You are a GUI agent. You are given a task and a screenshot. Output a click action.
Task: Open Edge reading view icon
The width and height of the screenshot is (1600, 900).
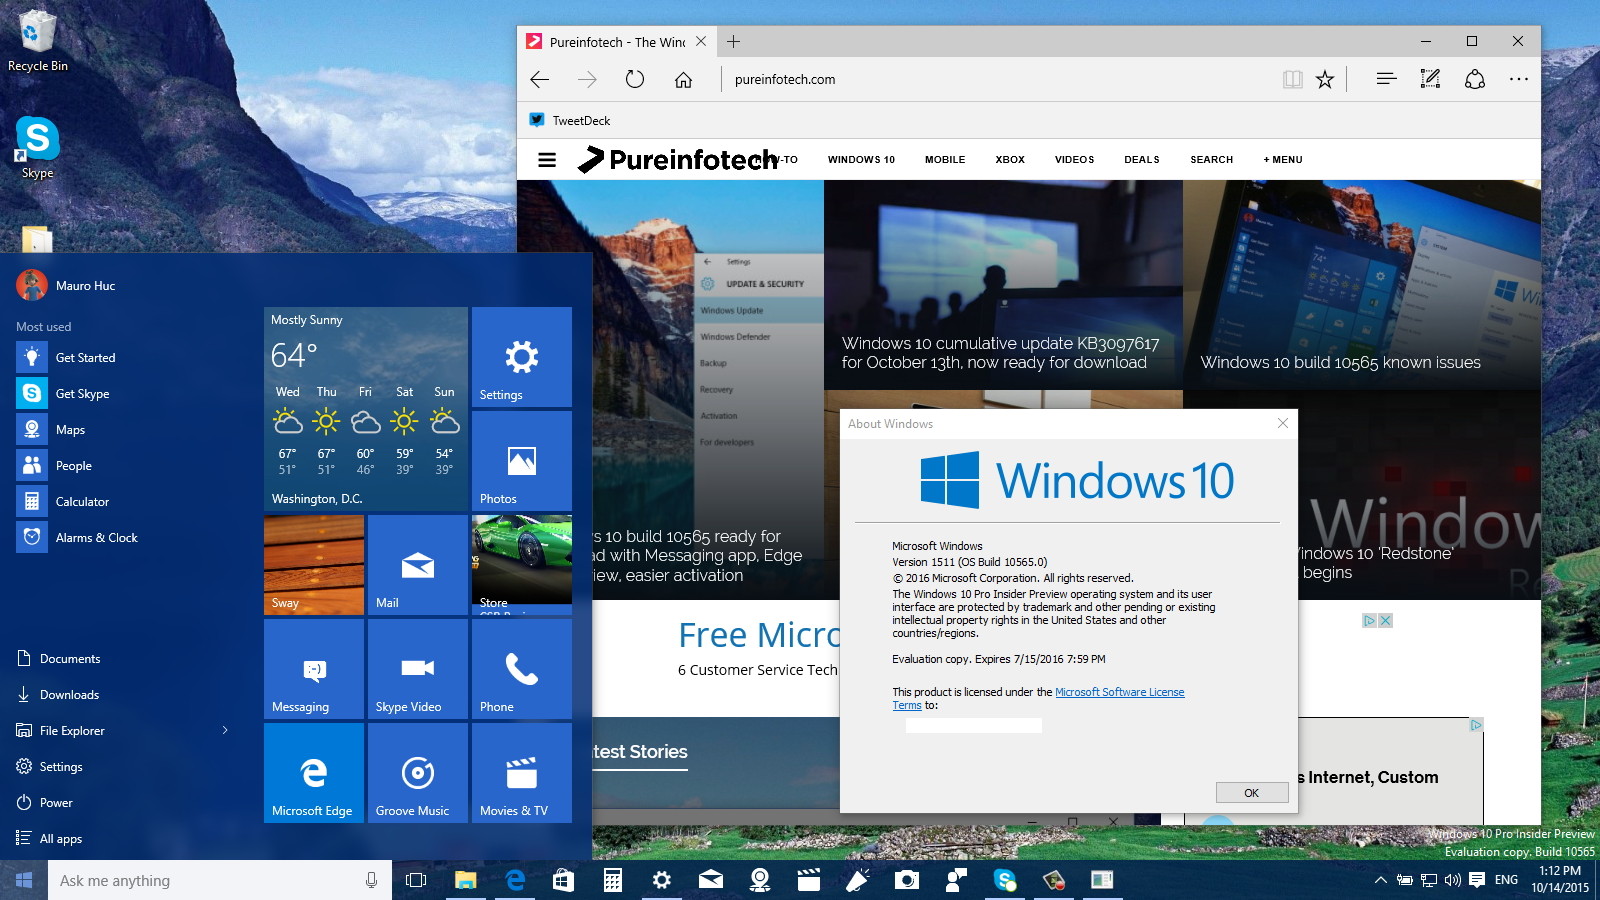click(1293, 79)
